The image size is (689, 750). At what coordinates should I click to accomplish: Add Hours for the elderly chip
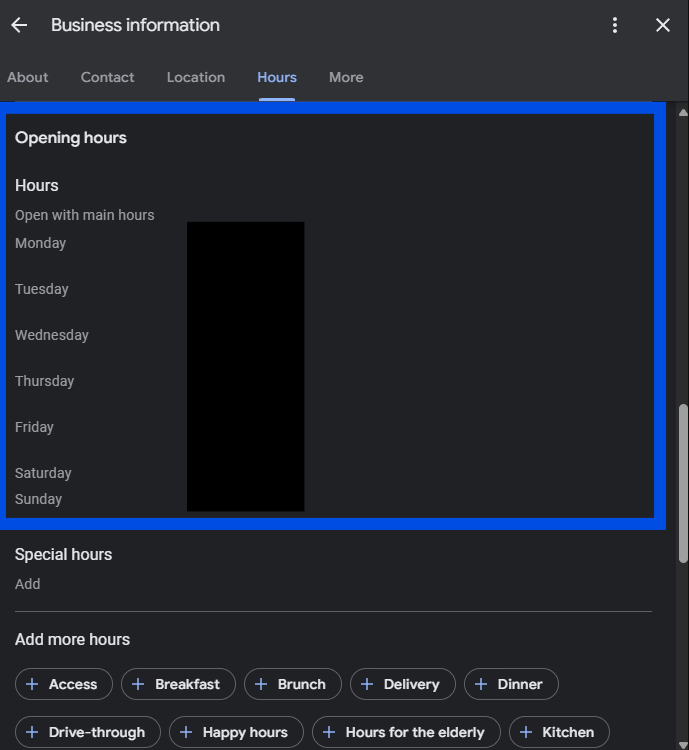tap(405, 732)
